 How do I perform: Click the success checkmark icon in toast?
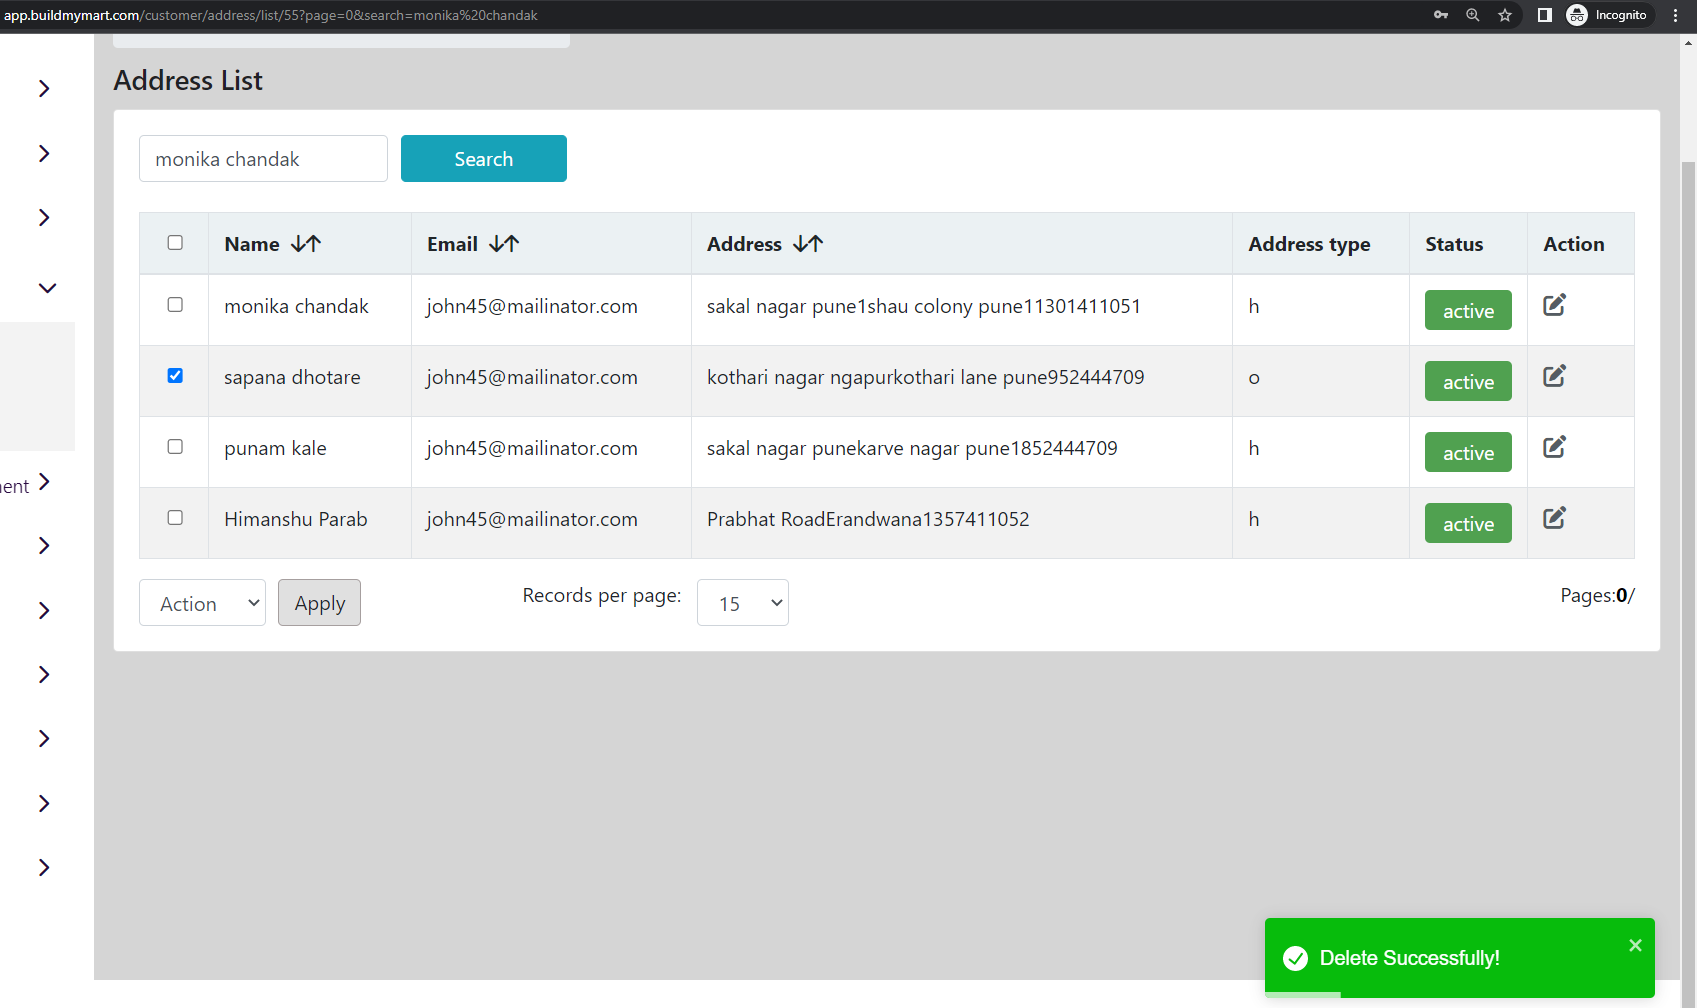point(1295,958)
